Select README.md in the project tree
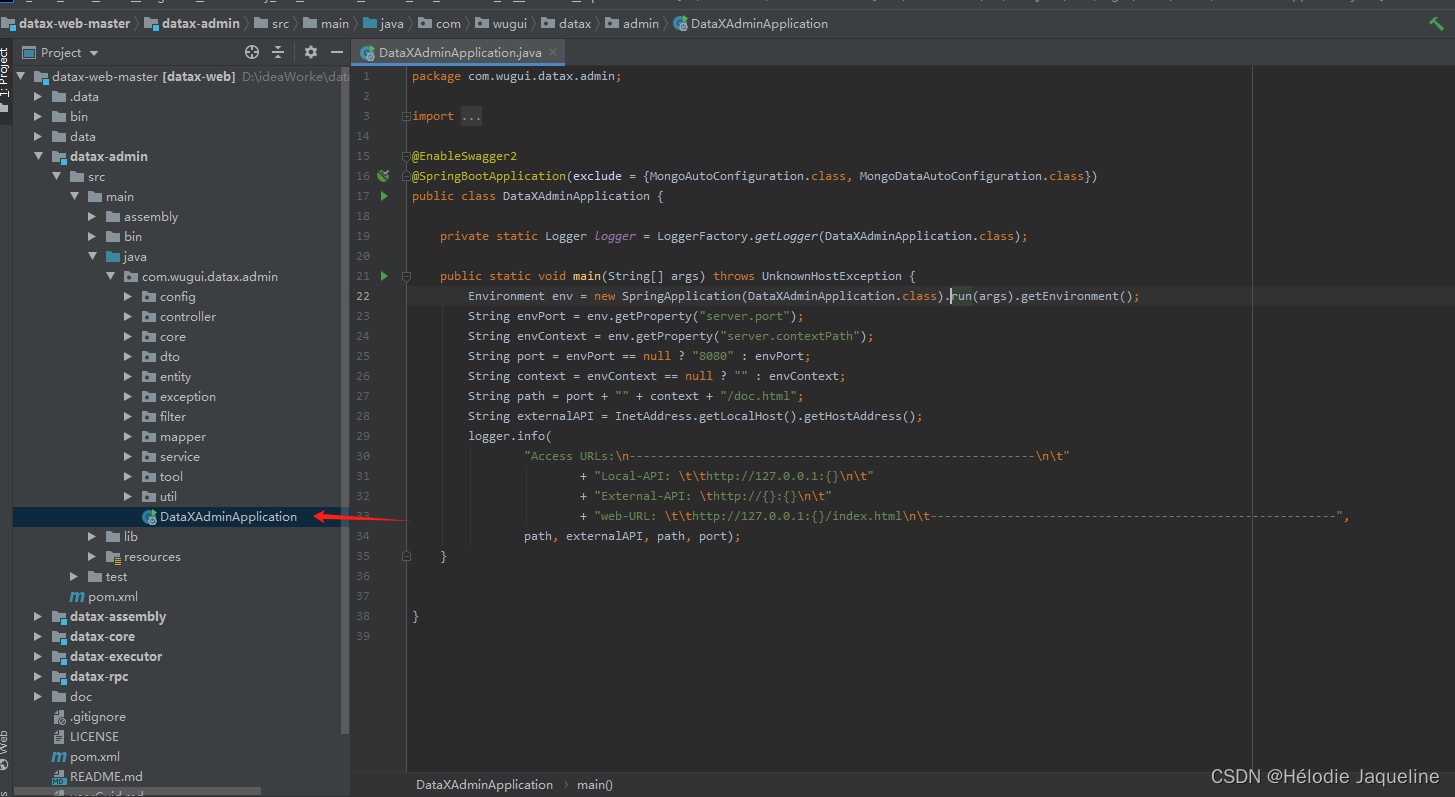 tap(106, 777)
